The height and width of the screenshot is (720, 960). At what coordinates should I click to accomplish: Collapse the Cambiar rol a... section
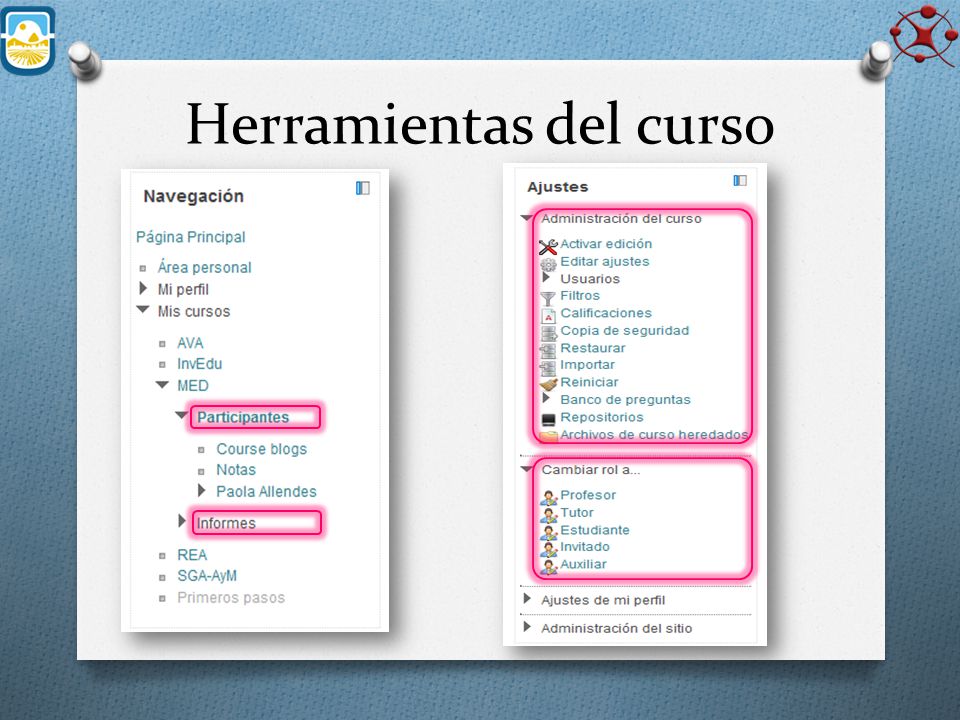click(527, 469)
